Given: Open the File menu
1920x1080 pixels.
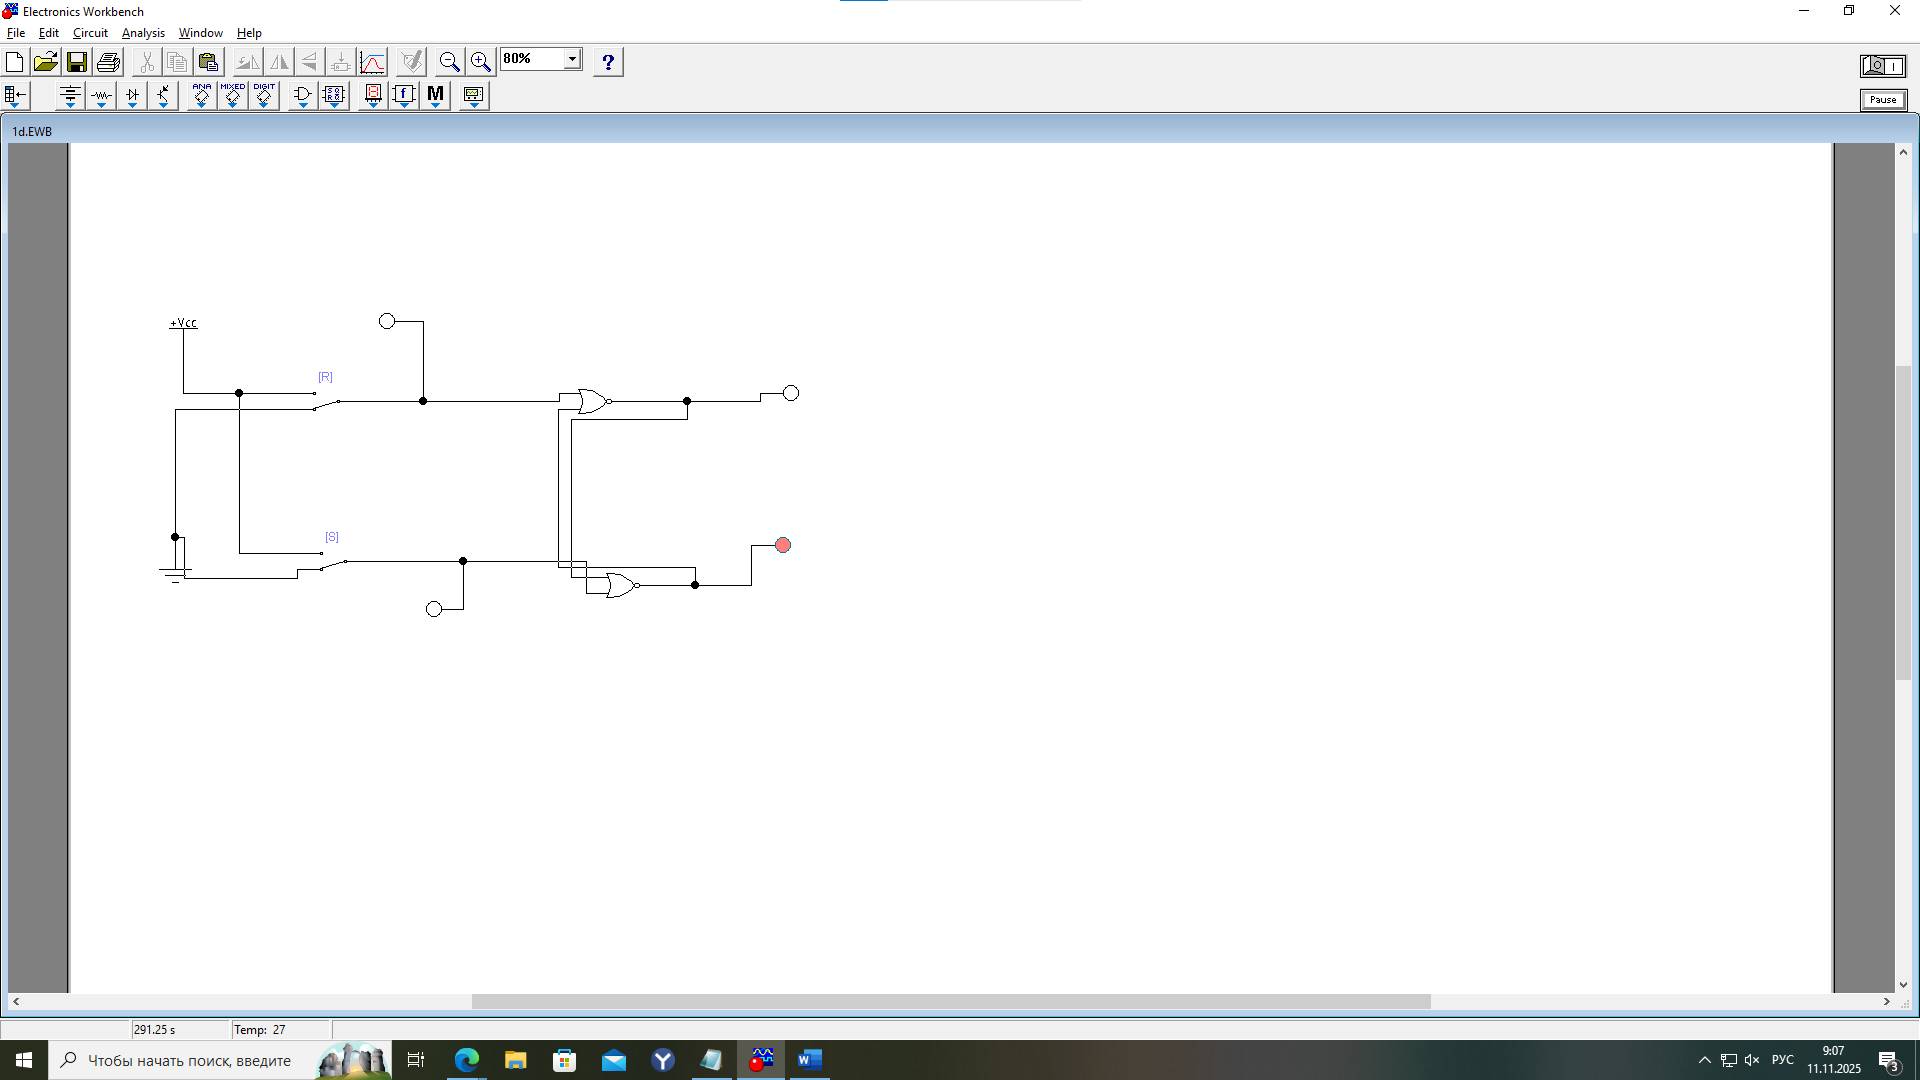Looking at the screenshot, I should click(x=16, y=33).
